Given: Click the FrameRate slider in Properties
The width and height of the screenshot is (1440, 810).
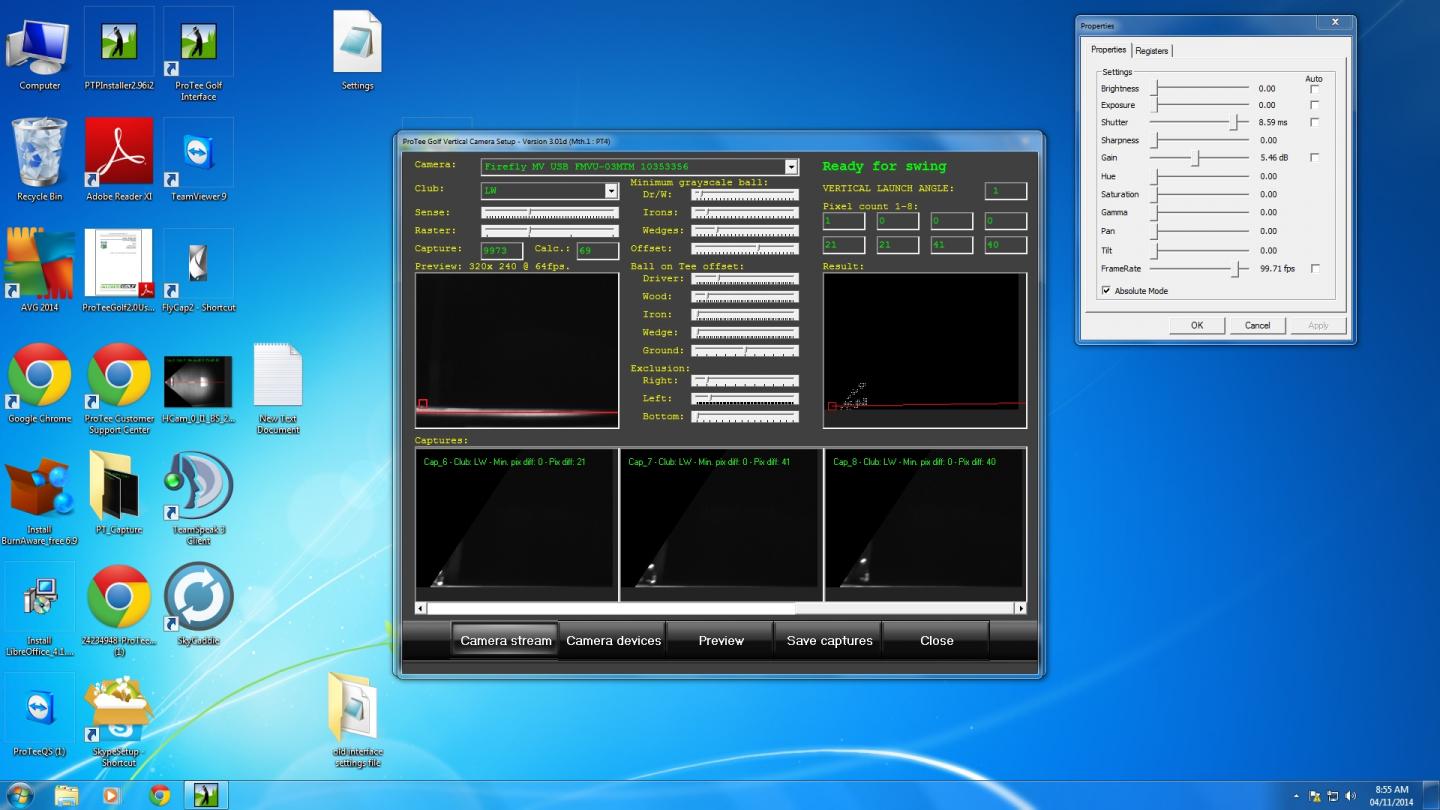Looking at the screenshot, I should pos(1200,269).
